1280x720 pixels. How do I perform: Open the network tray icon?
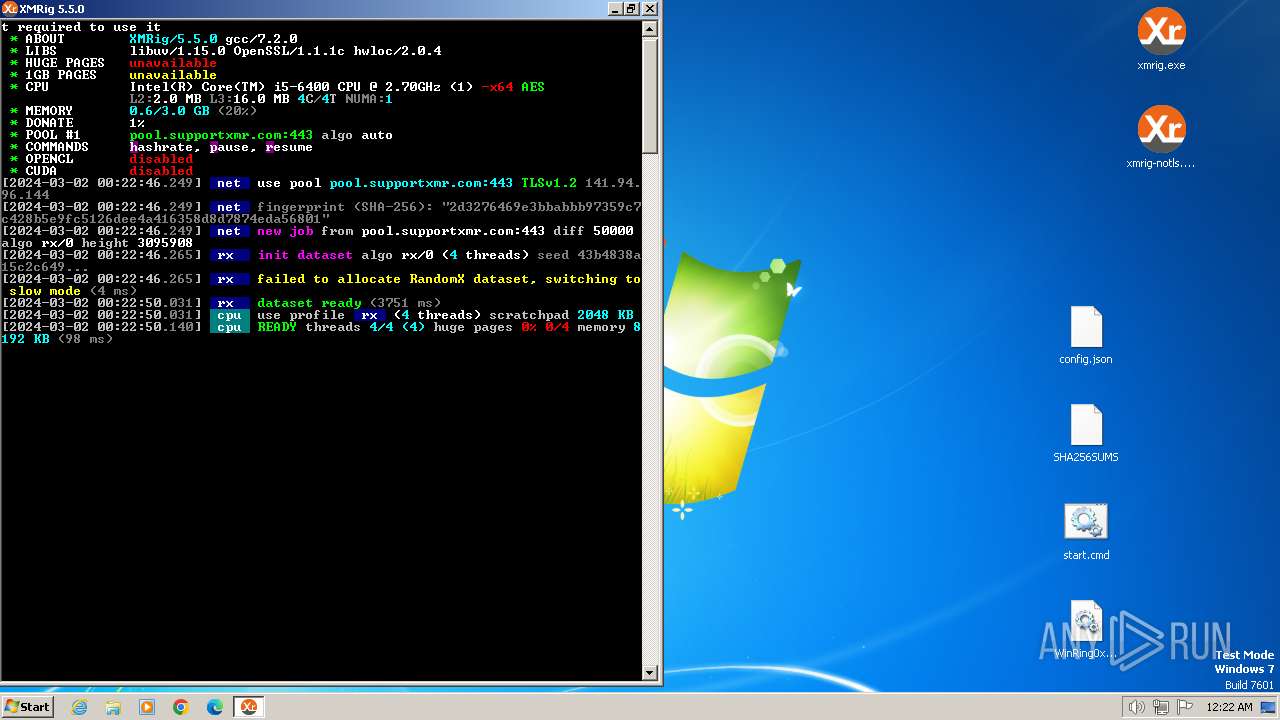pyautogui.click(x=1161, y=707)
